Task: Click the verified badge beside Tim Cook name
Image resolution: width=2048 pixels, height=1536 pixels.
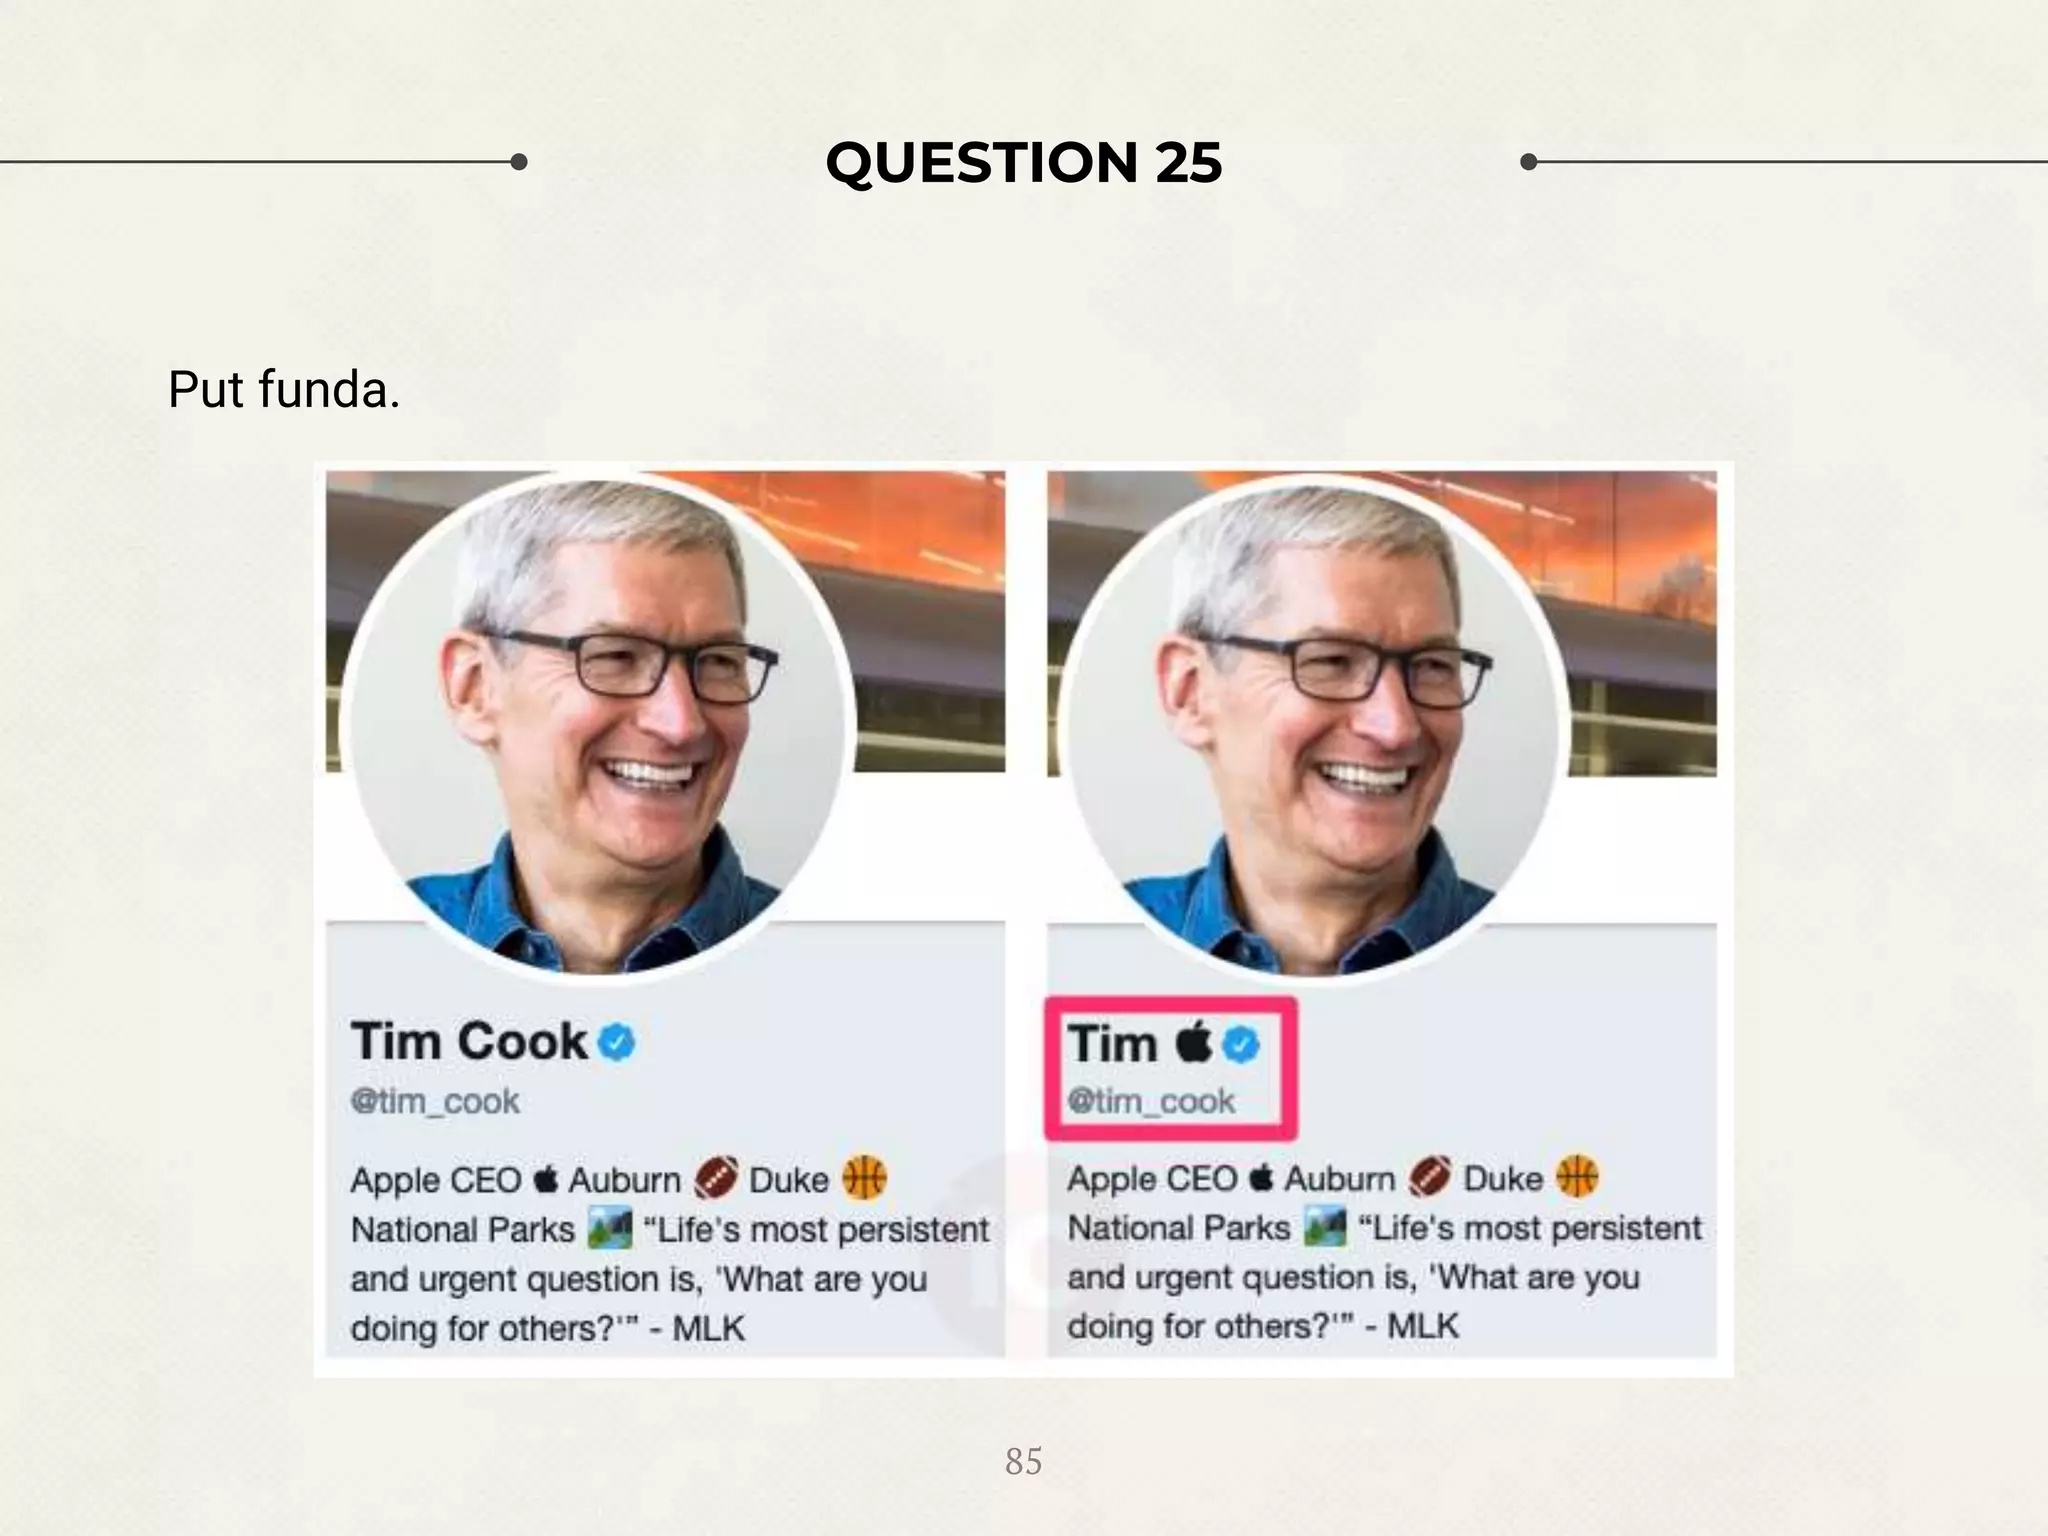Action: (616, 1042)
